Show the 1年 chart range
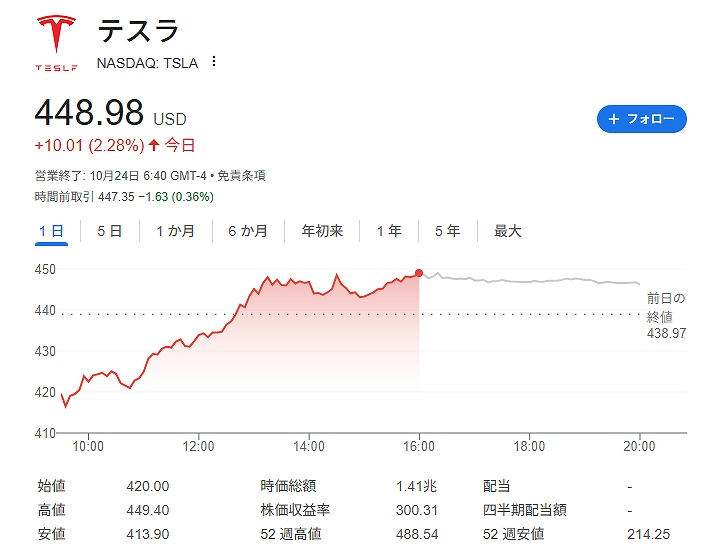Viewport: 704px width, 552px height. (x=389, y=231)
